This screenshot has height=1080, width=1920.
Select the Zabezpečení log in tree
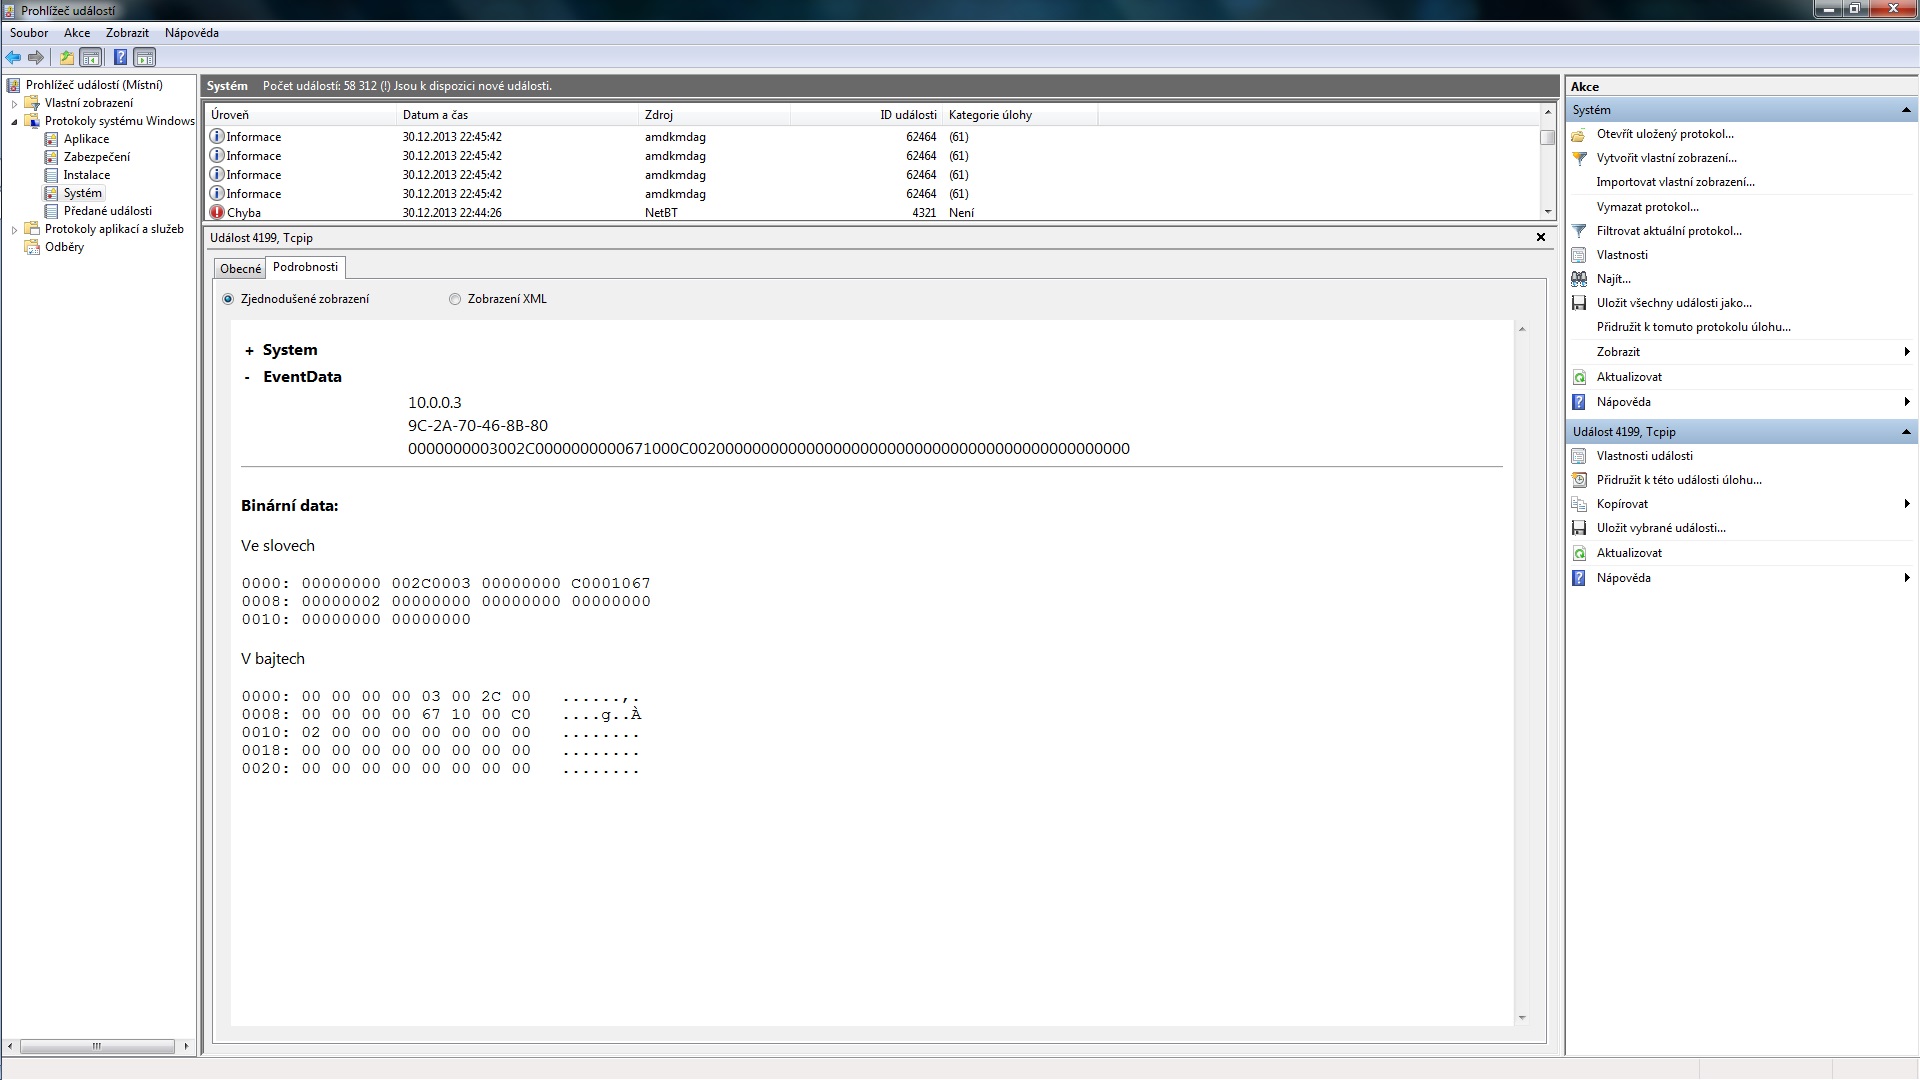[x=96, y=157]
